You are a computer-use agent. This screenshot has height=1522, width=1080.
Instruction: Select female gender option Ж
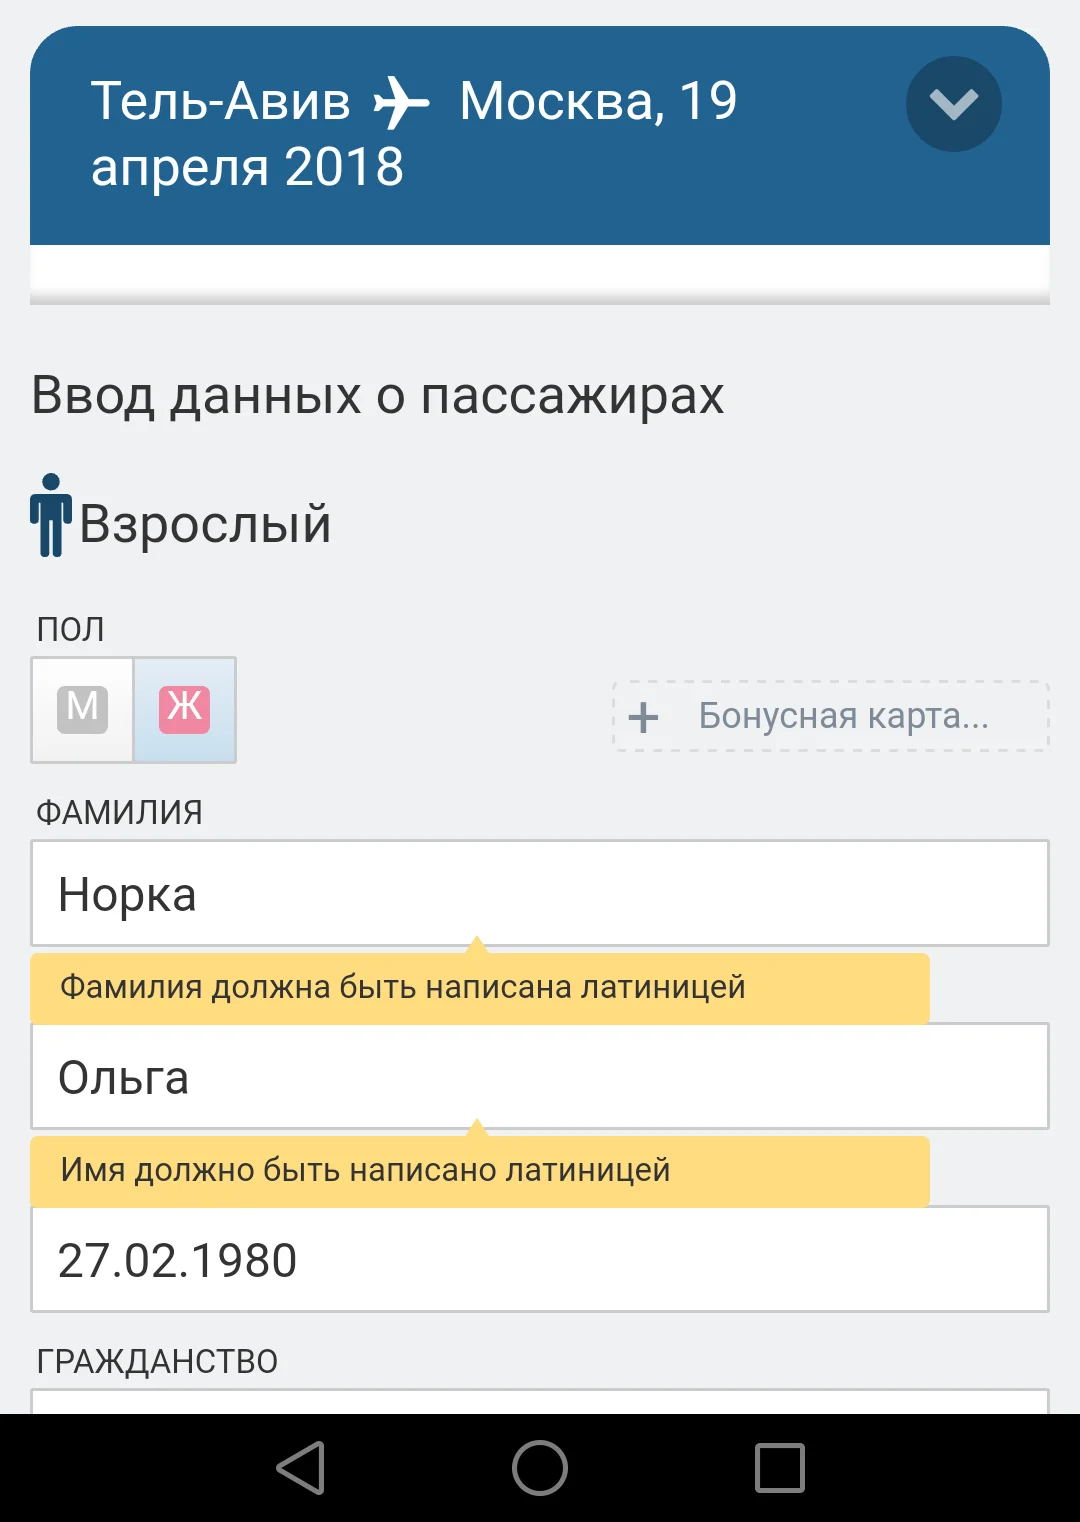[x=185, y=709]
